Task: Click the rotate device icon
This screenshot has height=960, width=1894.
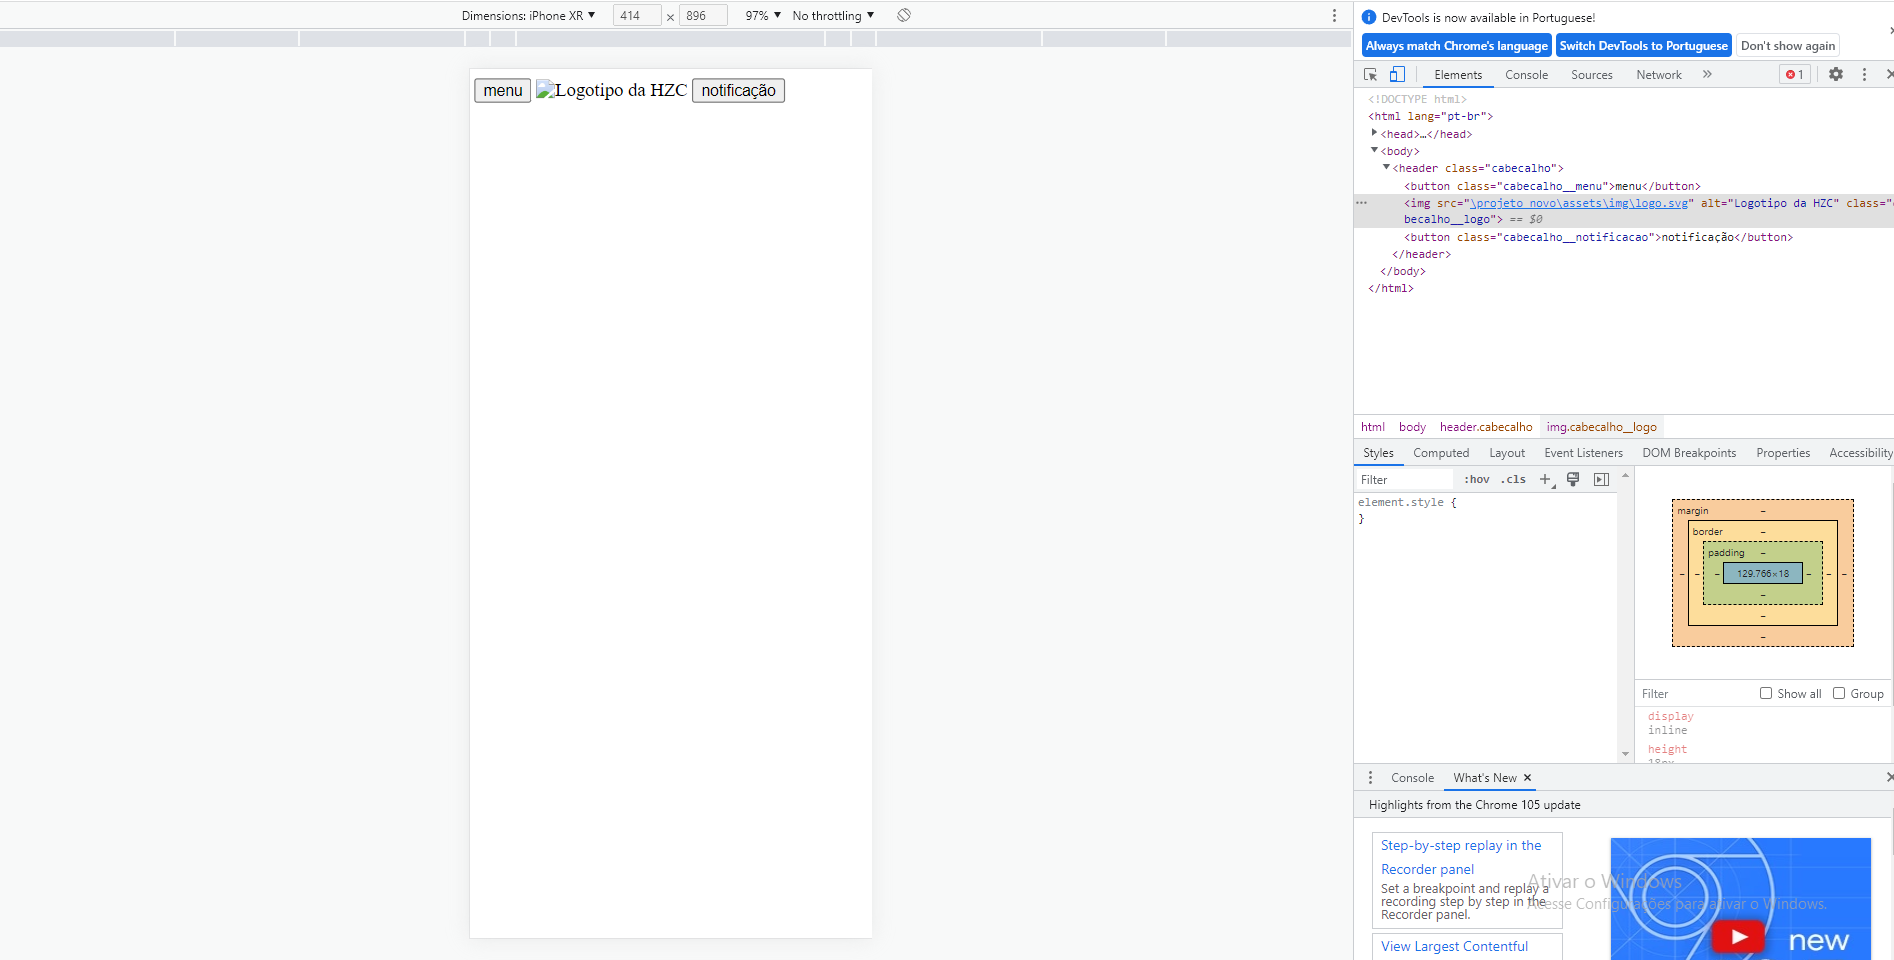Action: (x=904, y=15)
